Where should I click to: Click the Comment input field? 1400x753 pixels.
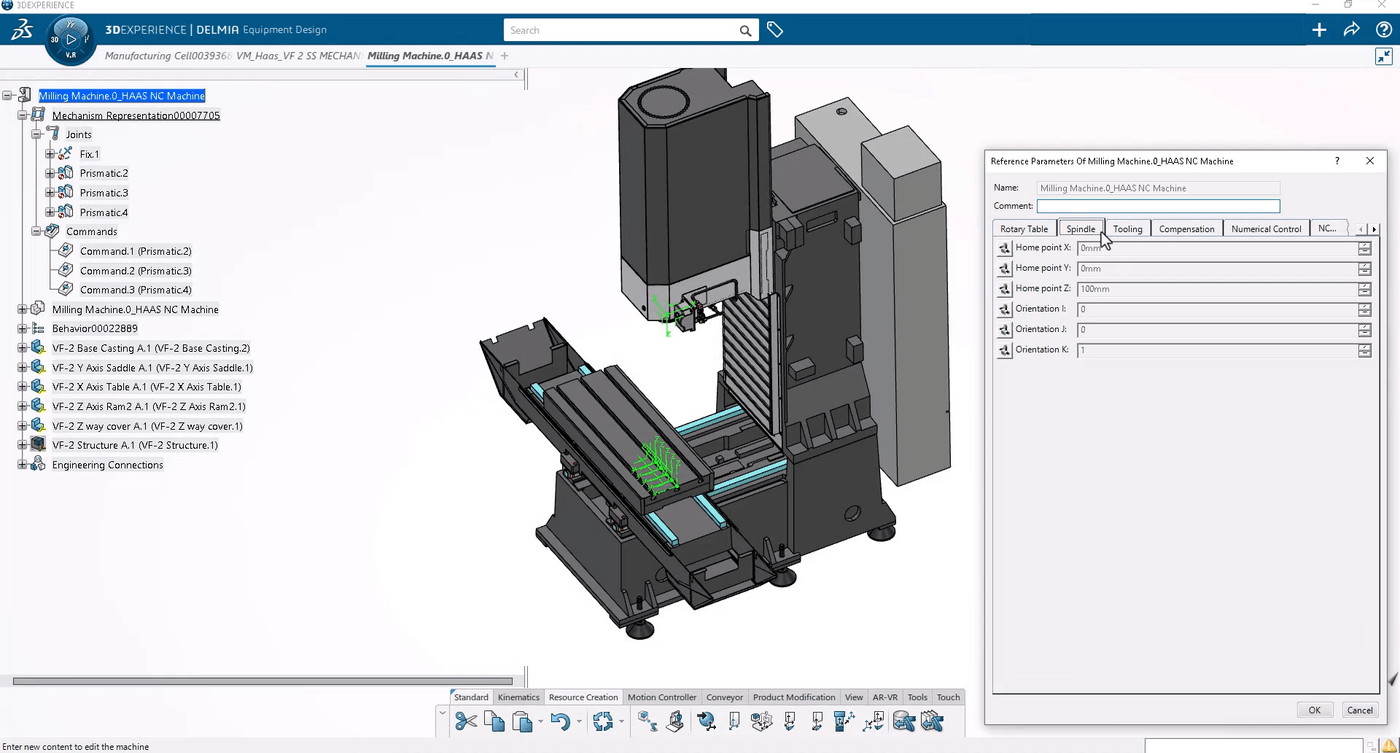pyautogui.click(x=1157, y=206)
